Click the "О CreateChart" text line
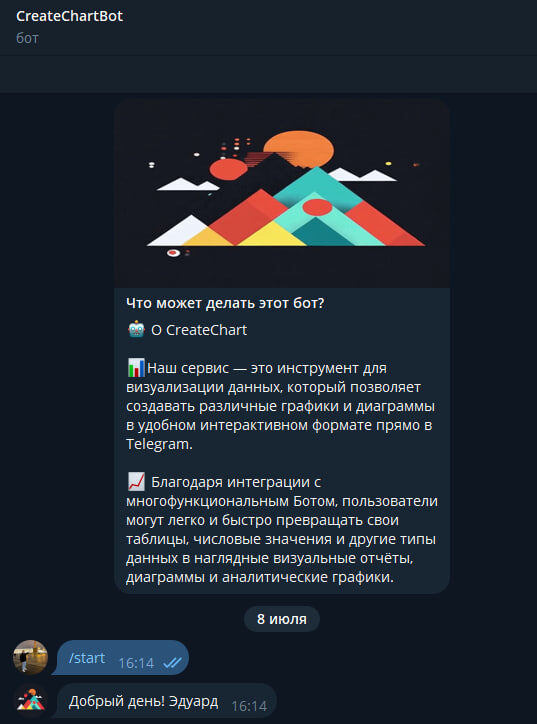The height and width of the screenshot is (724, 537). (x=199, y=330)
